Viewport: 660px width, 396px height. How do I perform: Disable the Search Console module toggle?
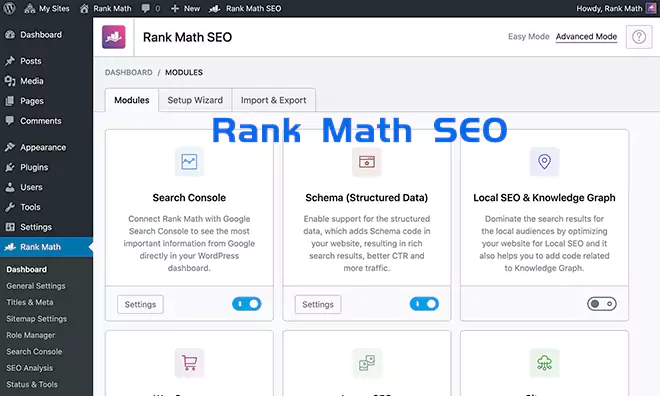tap(247, 304)
